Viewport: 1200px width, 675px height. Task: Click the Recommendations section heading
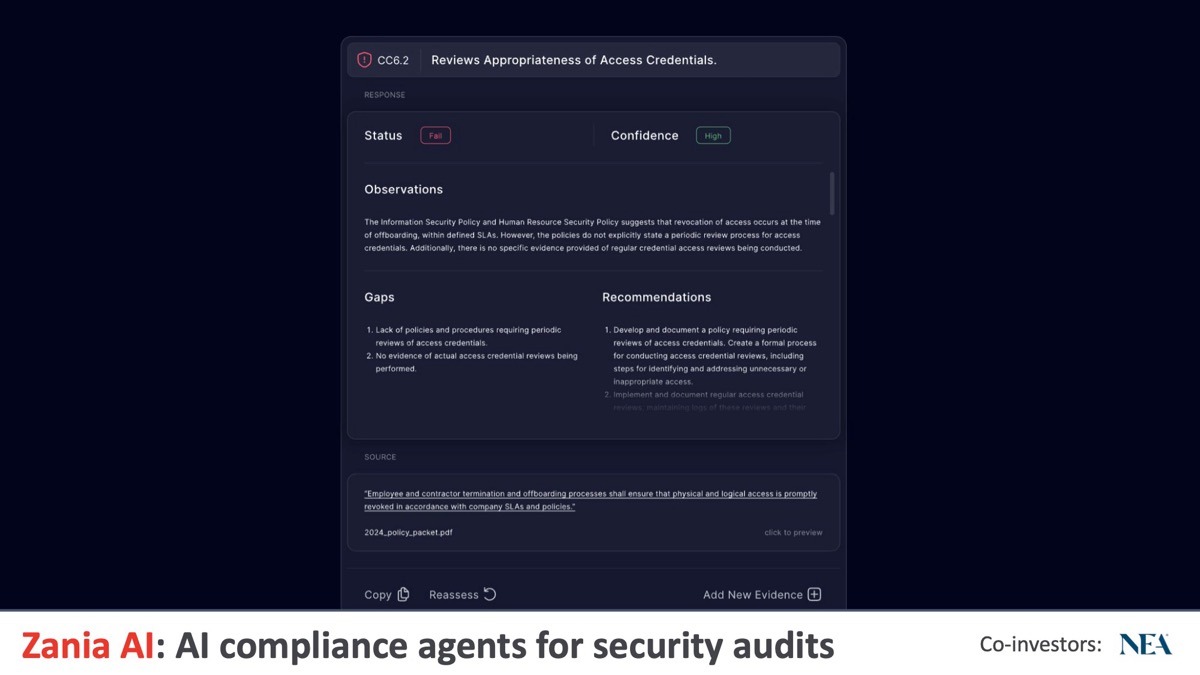click(656, 297)
